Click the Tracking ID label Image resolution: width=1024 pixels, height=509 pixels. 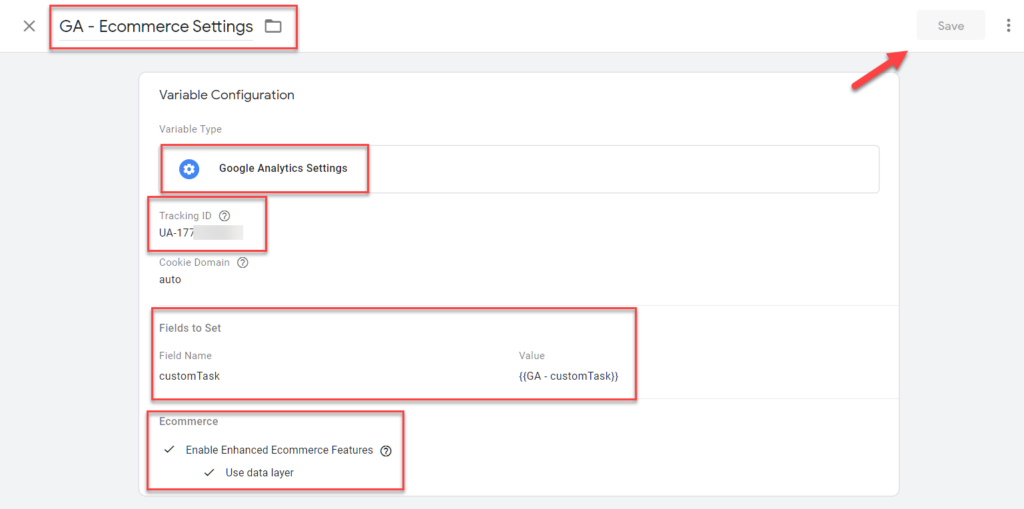185,216
